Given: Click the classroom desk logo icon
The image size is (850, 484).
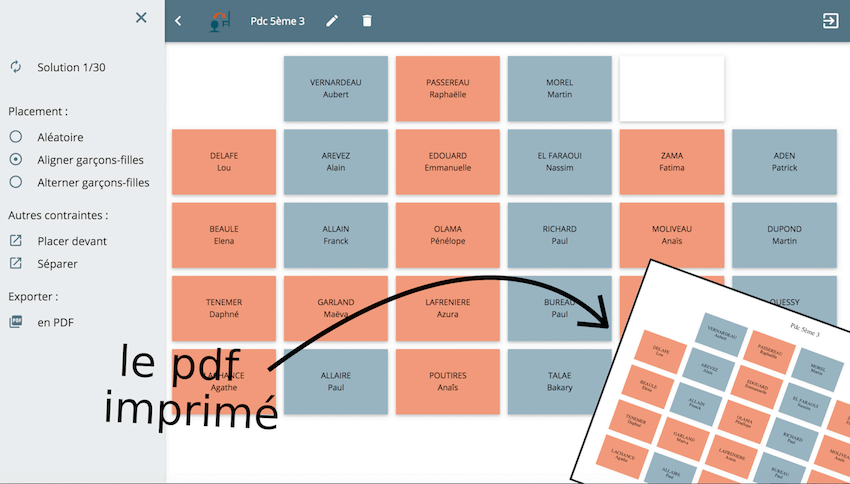Looking at the screenshot, I should [x=220, y=21].
